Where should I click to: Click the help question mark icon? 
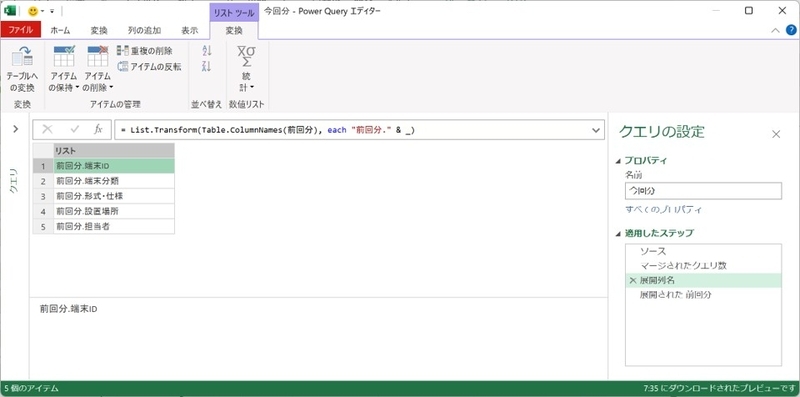point(791,30)
